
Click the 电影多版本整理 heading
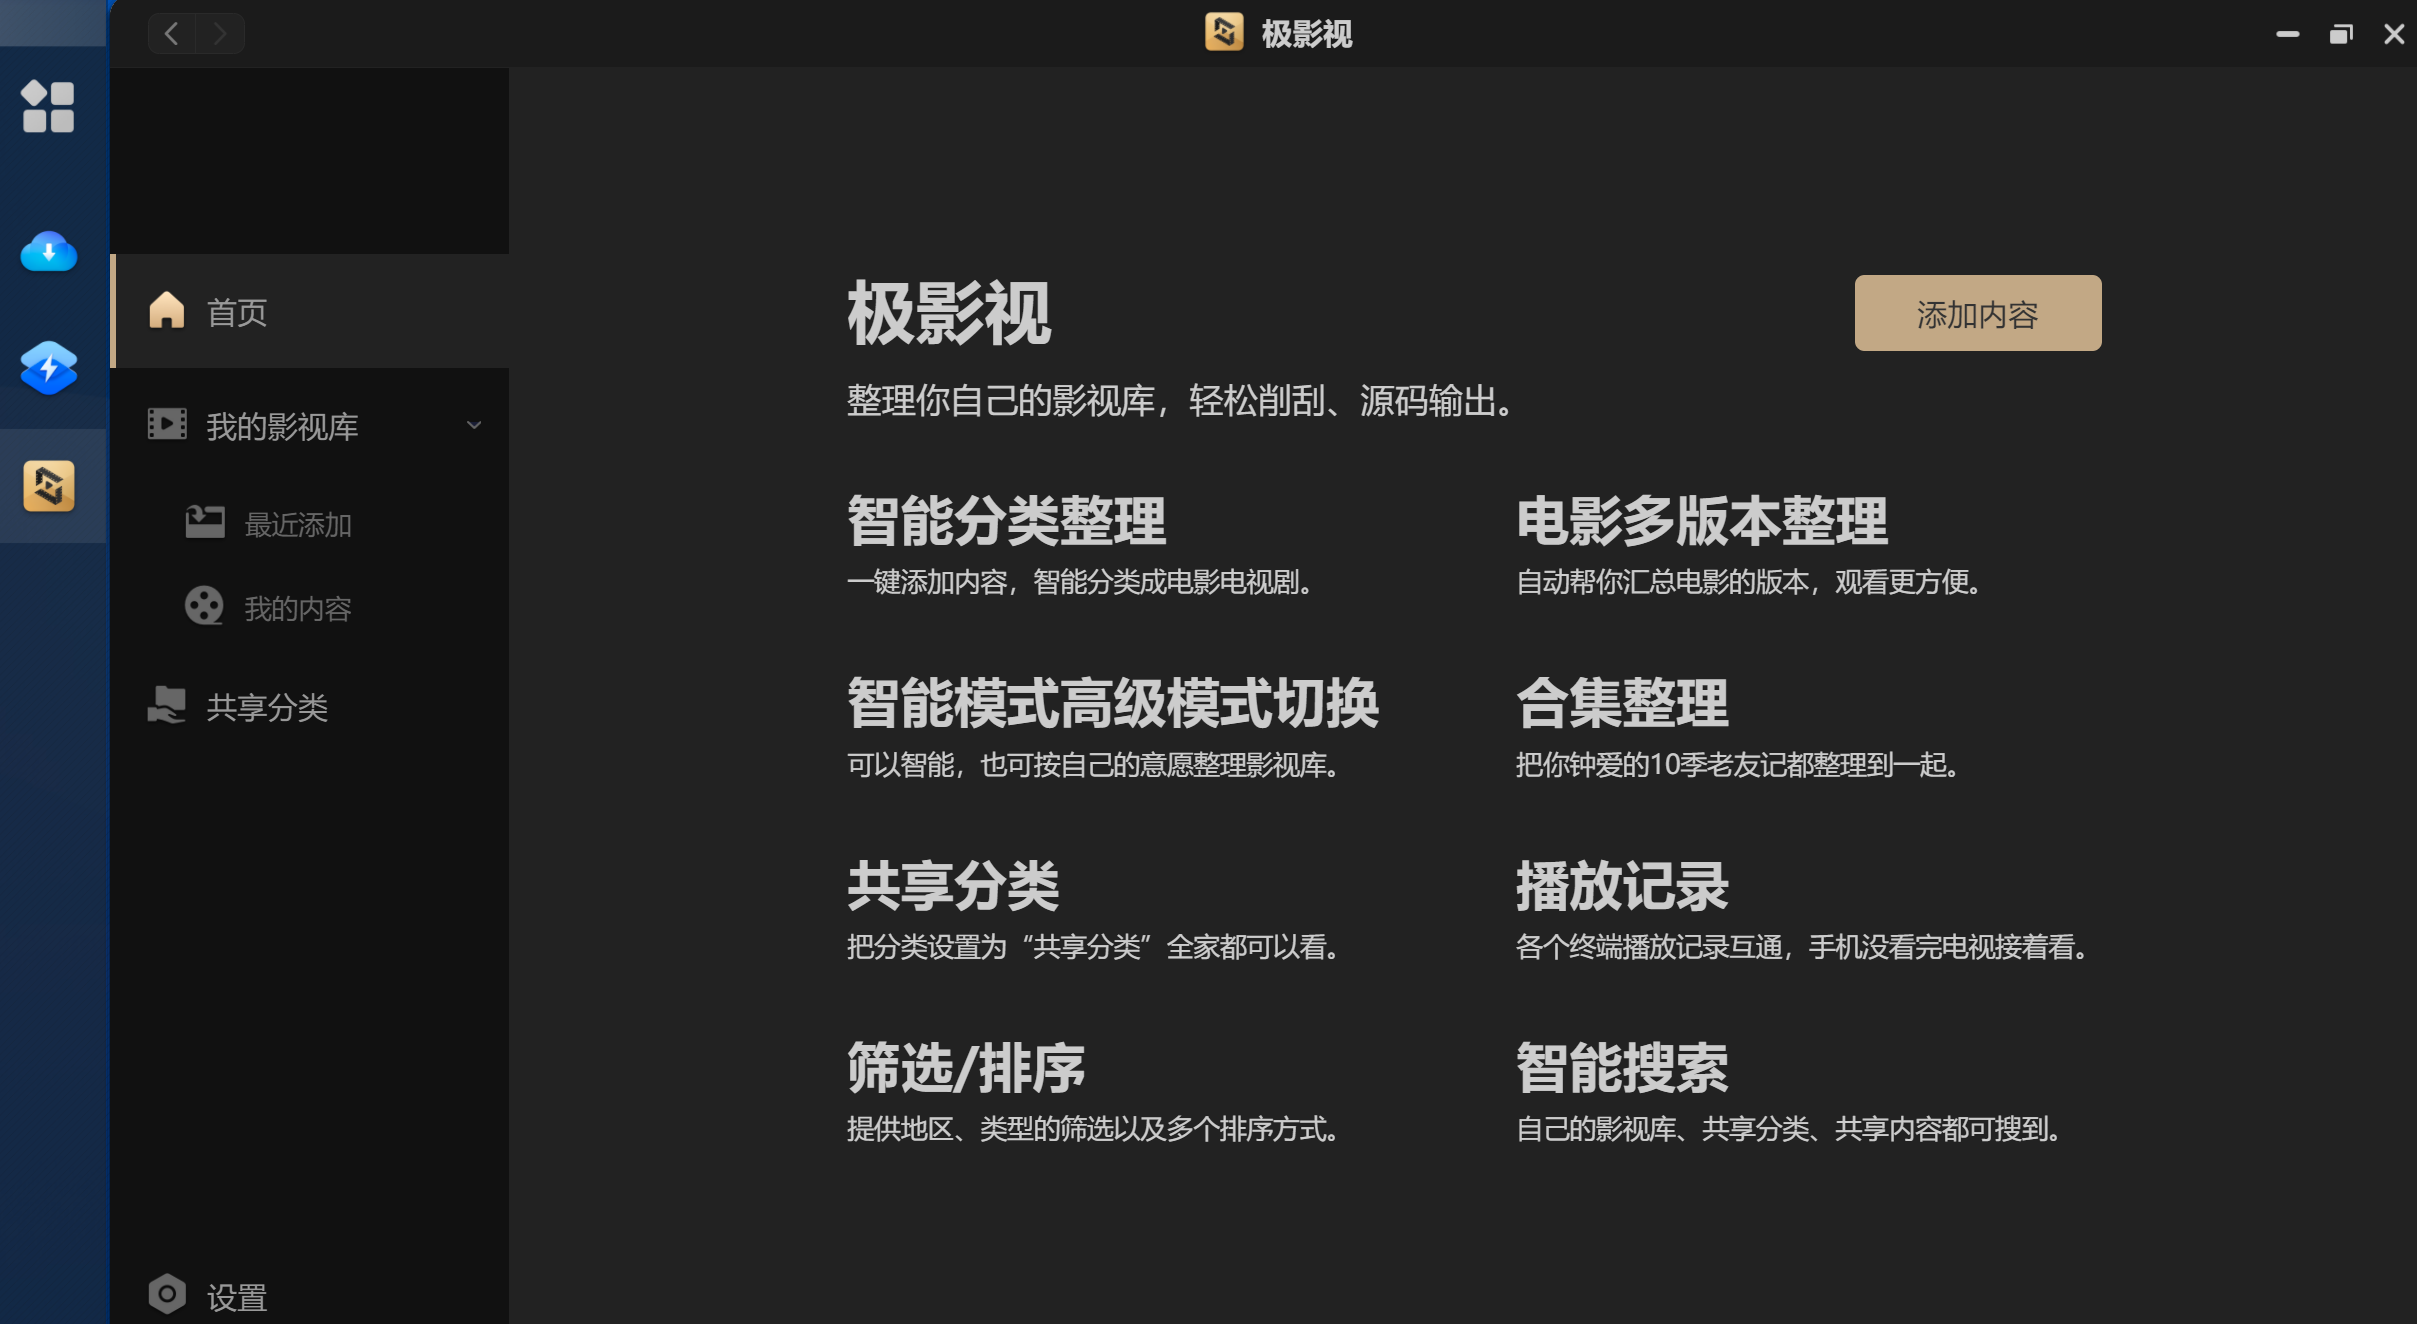tap(1701, 521)
